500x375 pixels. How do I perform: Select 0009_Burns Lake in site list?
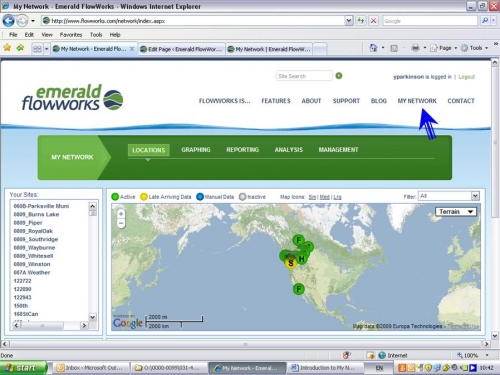[36, 214]
